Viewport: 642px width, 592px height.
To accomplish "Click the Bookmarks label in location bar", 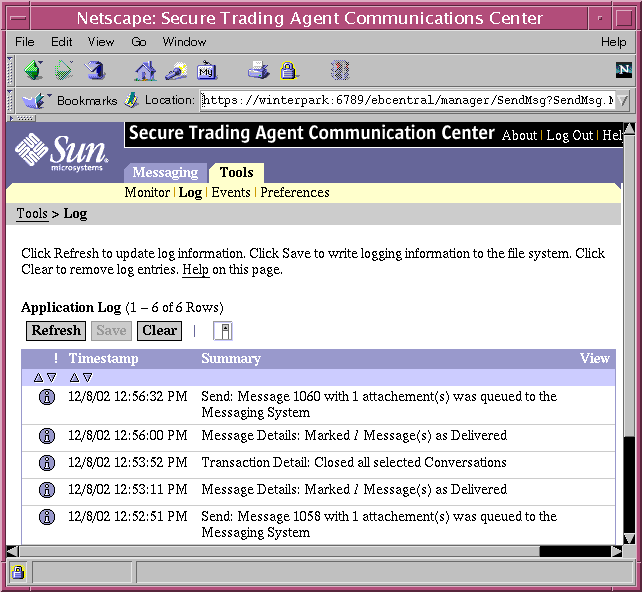I will [x=87, y=101].
